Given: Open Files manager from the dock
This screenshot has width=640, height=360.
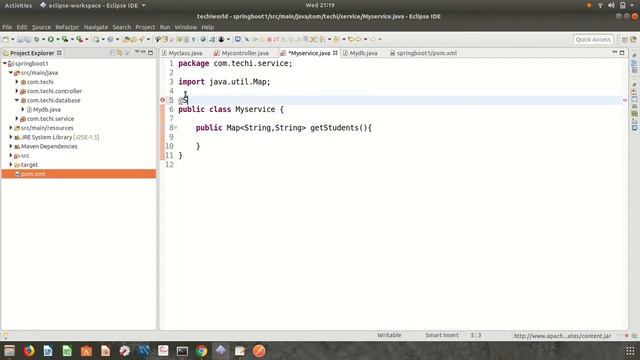Looking at the screenshot, I should pos(9,351).
